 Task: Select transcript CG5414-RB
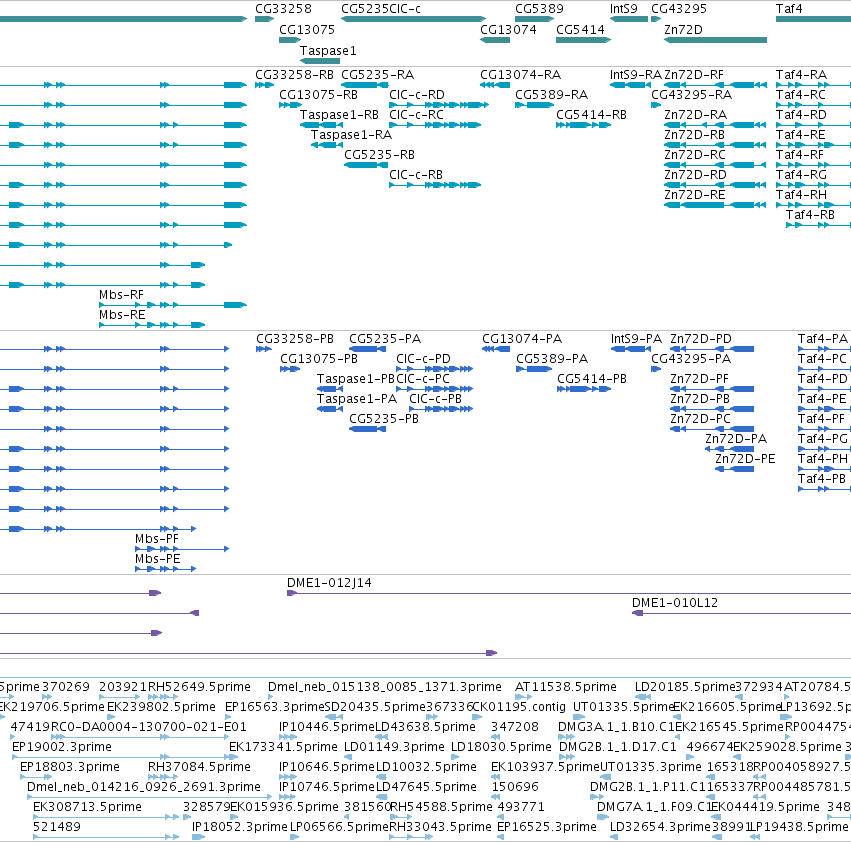pos(583,125)
